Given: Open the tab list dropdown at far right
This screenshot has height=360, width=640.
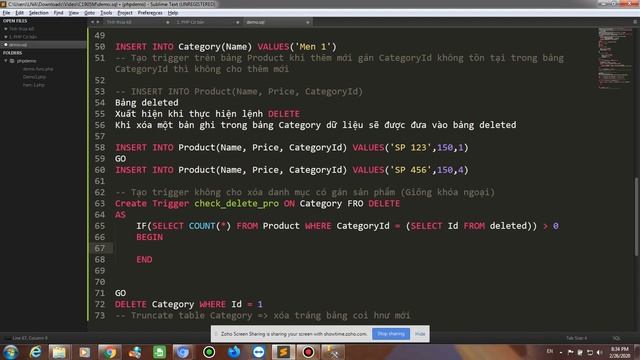Looking at the screenshot, I should pos(635,22).
